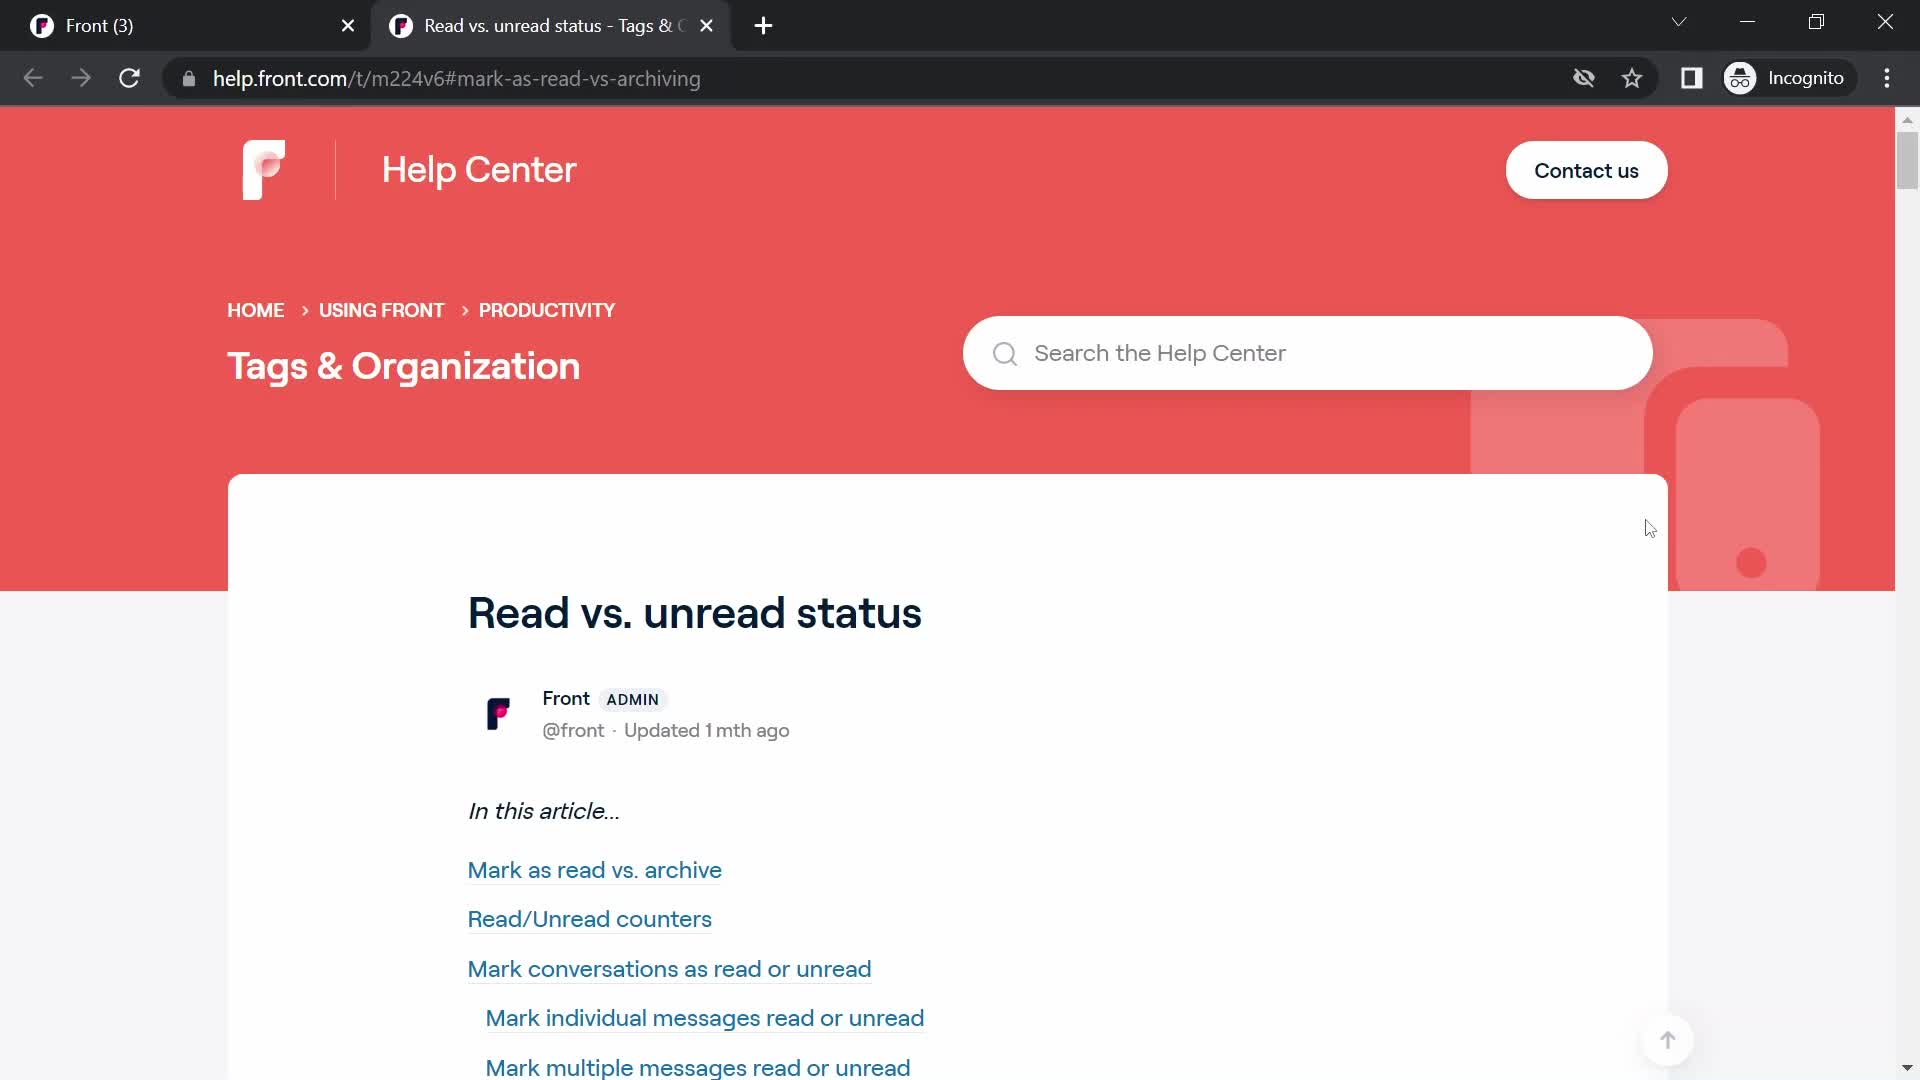The height and width of the screenshot is (1080, 1920).
Task: Click Mark individual messages read or unread
Action: [704, 1018]
